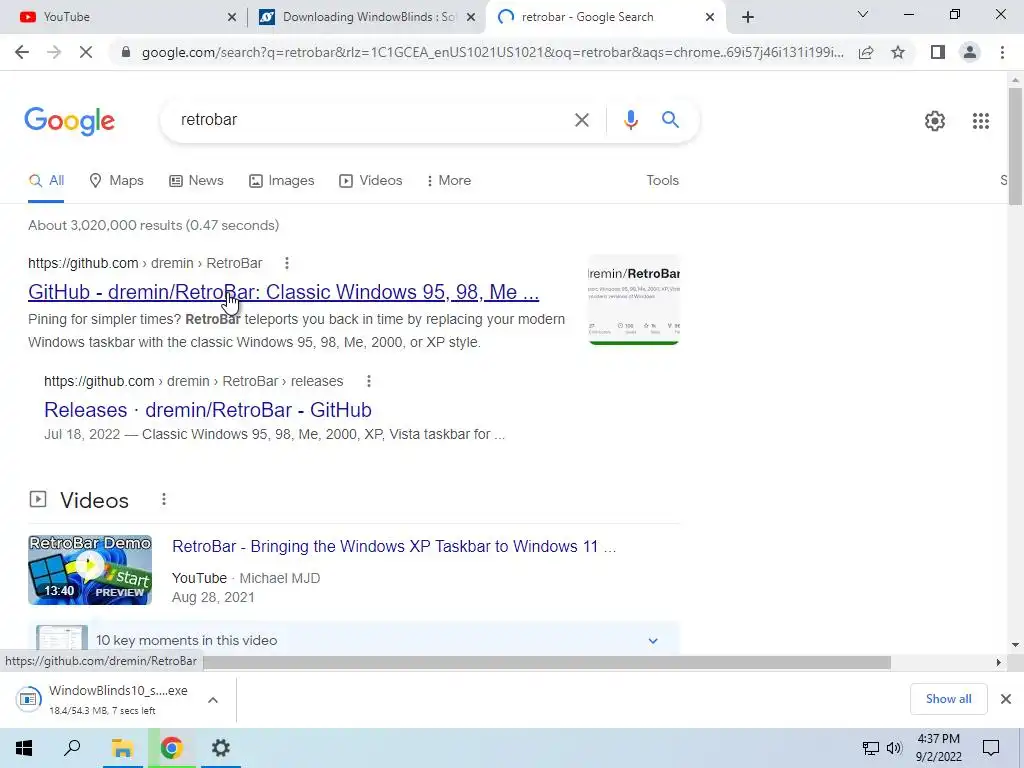Open the Releases dremin/RetroBar link
The height and width of the screenshot is (768, 1024).
click(x=208, y=410)
